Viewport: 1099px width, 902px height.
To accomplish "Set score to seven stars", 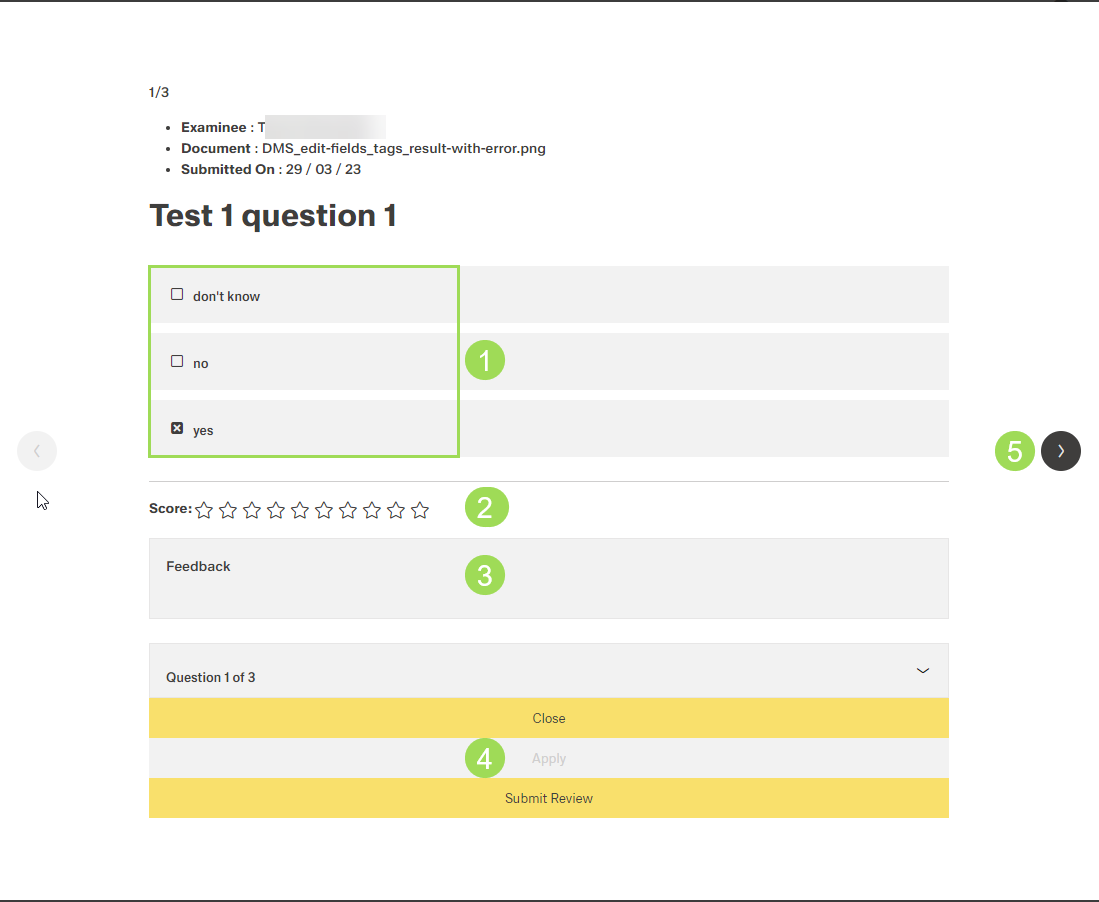I will [x=348, y=511].
